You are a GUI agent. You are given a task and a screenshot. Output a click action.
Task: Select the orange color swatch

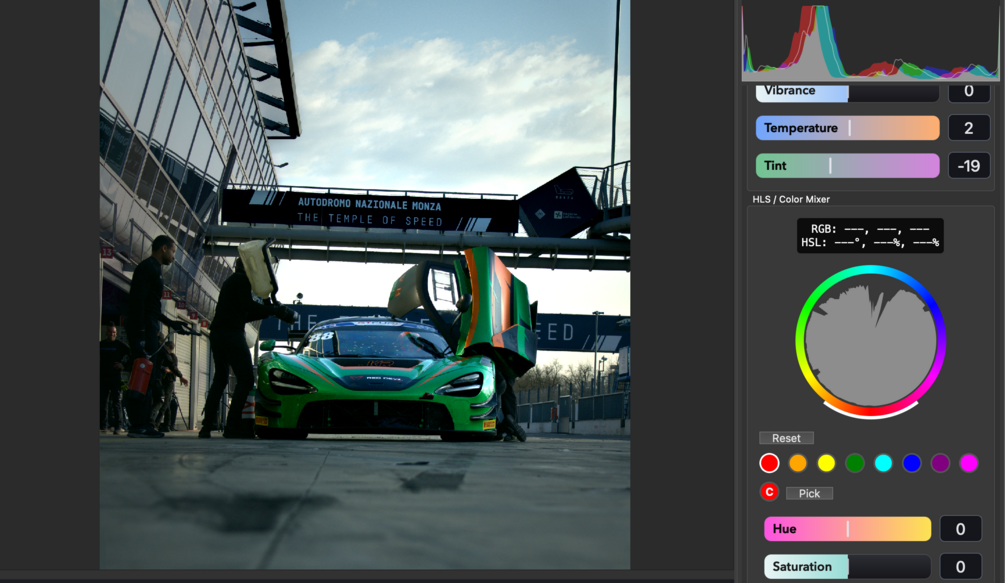[x=797, y=463]
